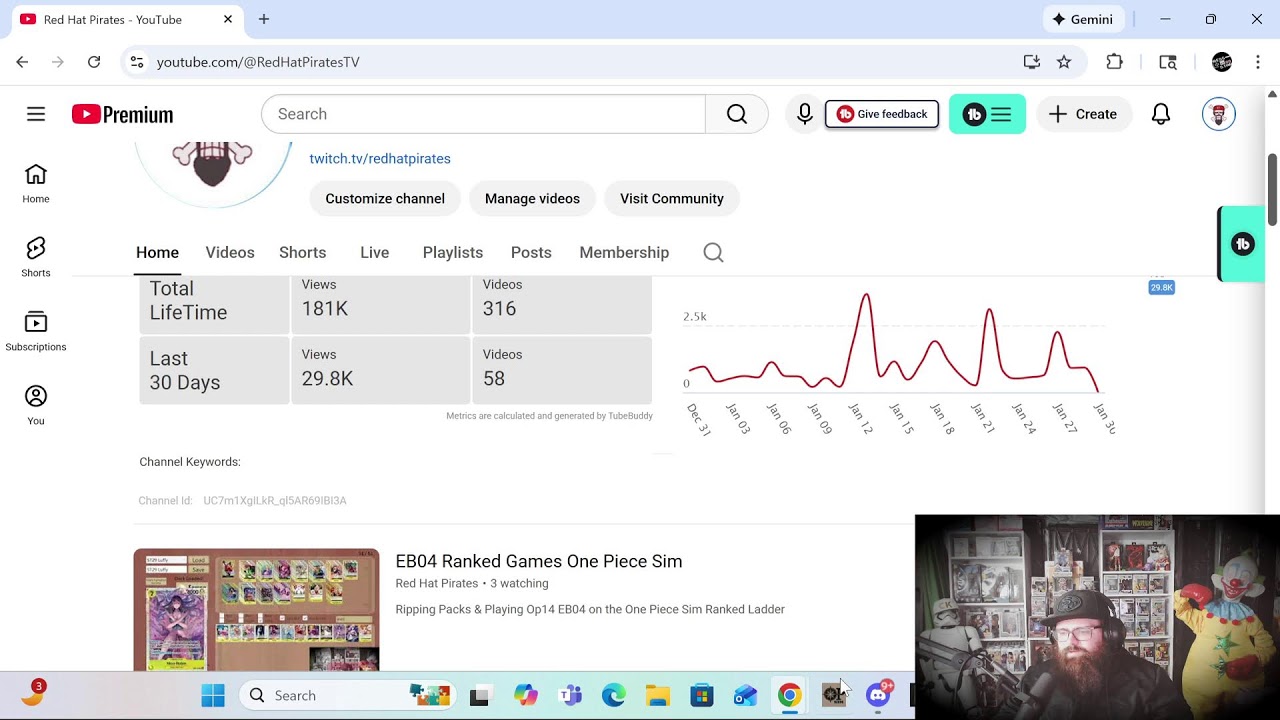Open the YouTube guide hamburger menu
This screenshot has height=720, width=1280.
pyautogui.click(x=36, y=114)
